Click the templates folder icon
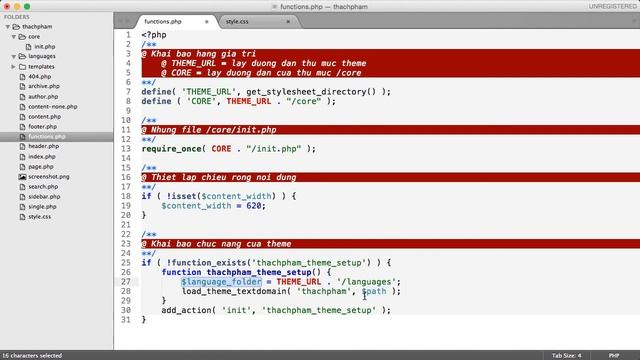Viewport: 640px width, 360px height. (x=22, y=67)
